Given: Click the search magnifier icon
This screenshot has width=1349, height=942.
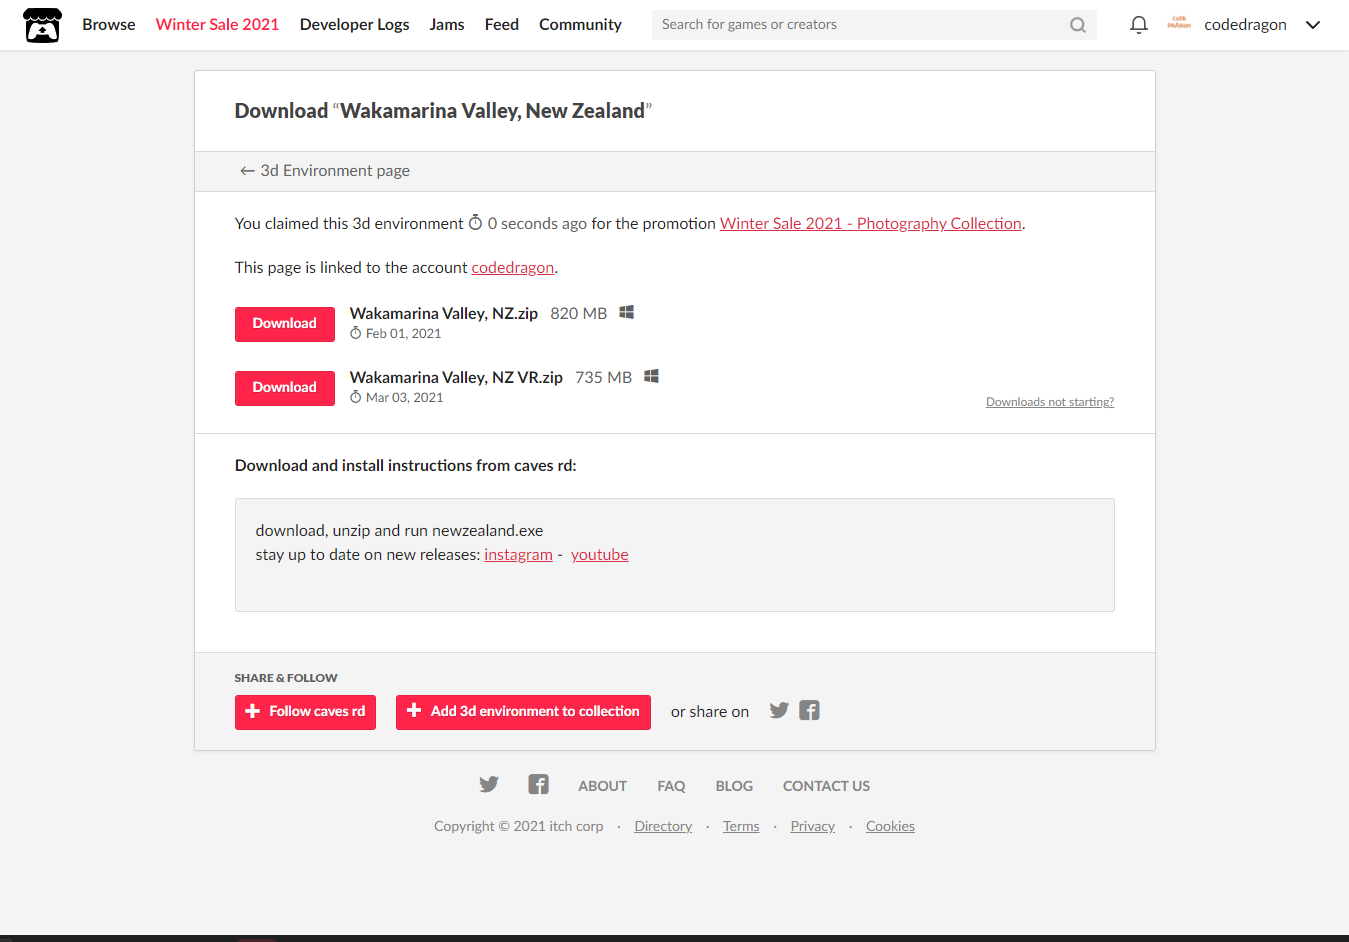Looking at the screenshot, I should (x=1077, y=25).
